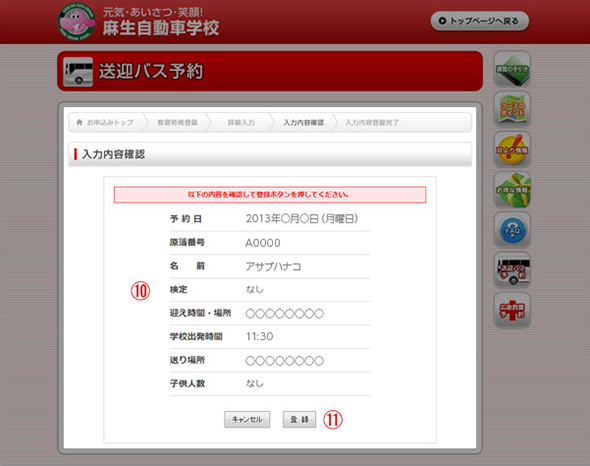Click the red confirmation notice banner
Screen dimensions: 590x466
(x=270, y=195)
